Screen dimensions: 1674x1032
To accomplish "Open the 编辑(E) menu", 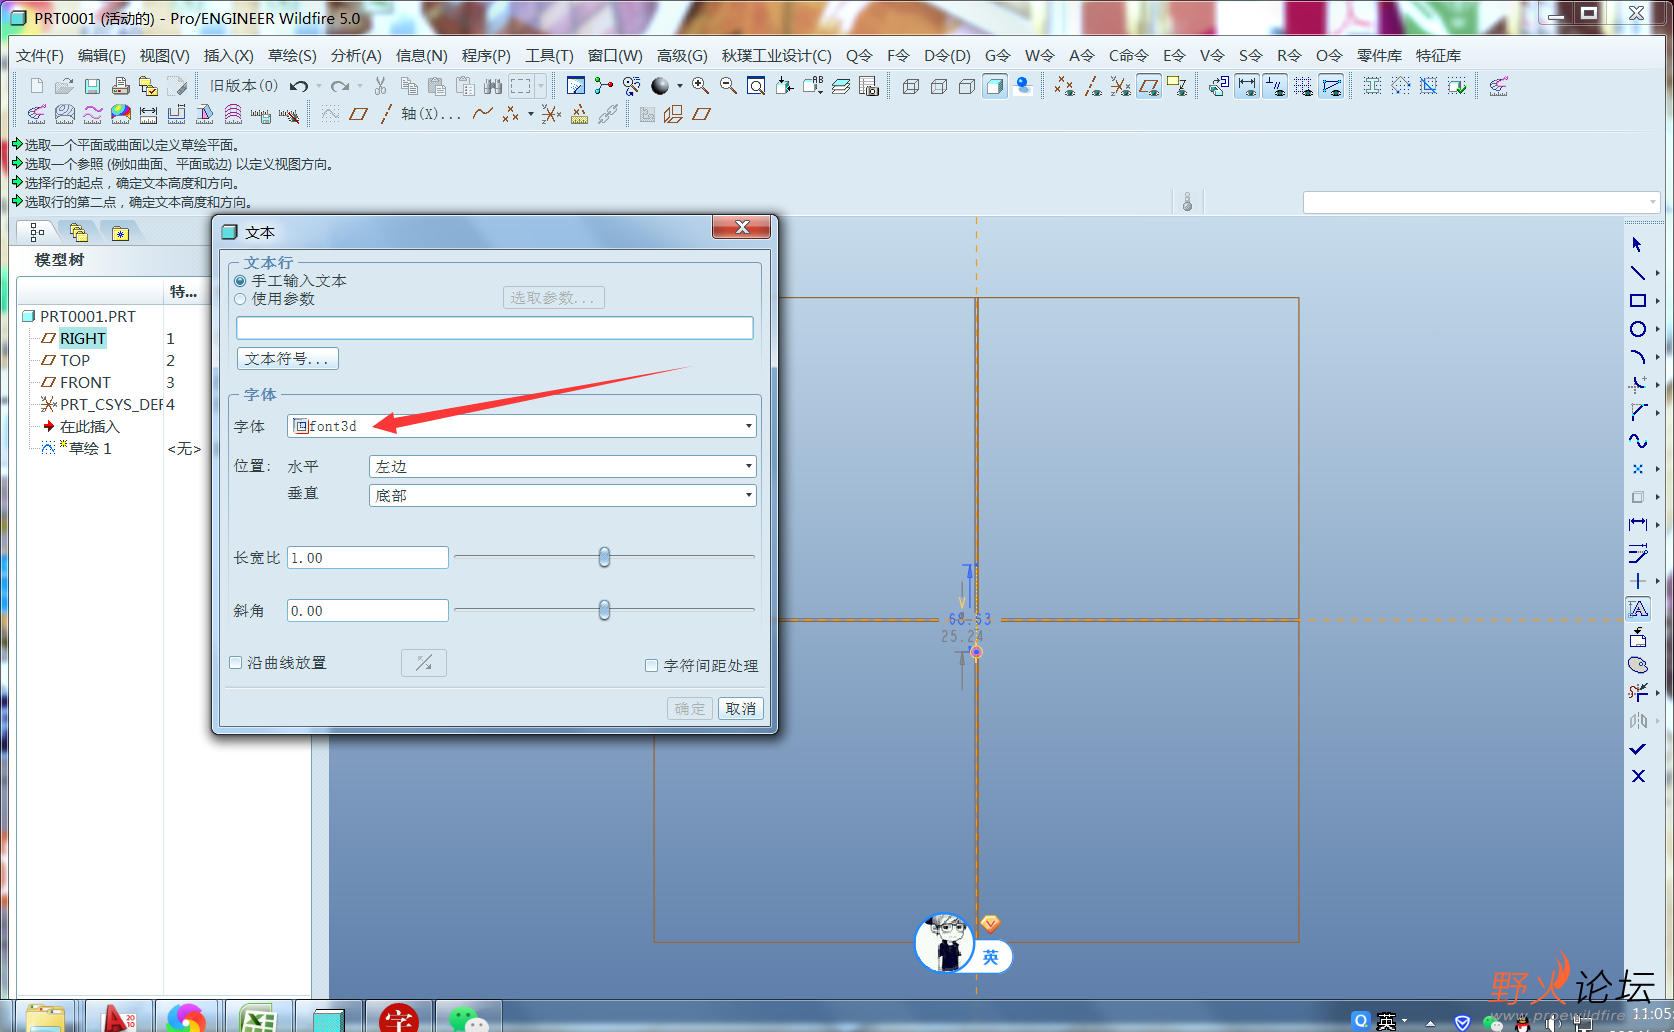I will pyautogui.click(x=102, y=56).
